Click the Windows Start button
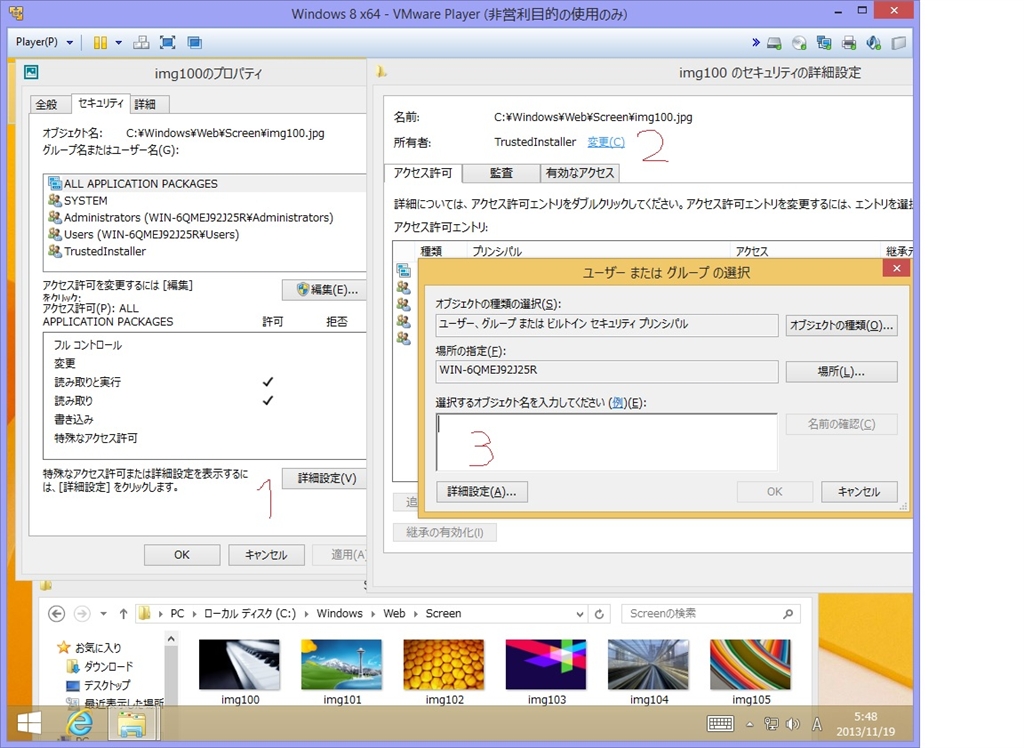 tap(27, 723)
